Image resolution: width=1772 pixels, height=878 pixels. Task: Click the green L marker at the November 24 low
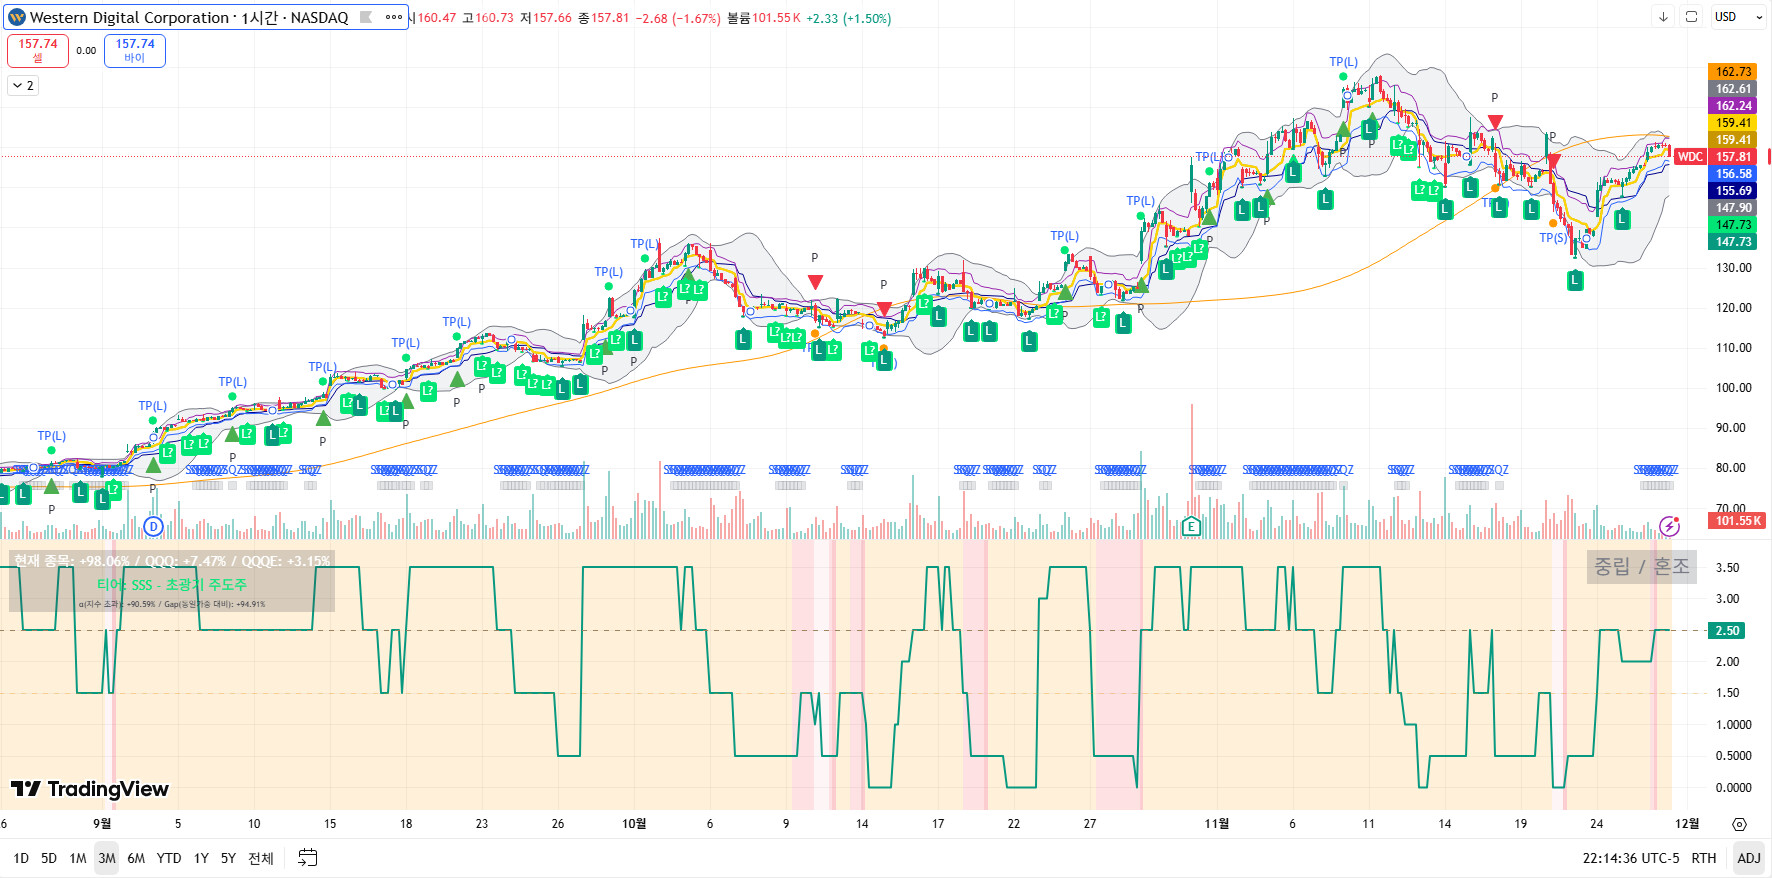pyautogui.click(x=1575, y=281)
